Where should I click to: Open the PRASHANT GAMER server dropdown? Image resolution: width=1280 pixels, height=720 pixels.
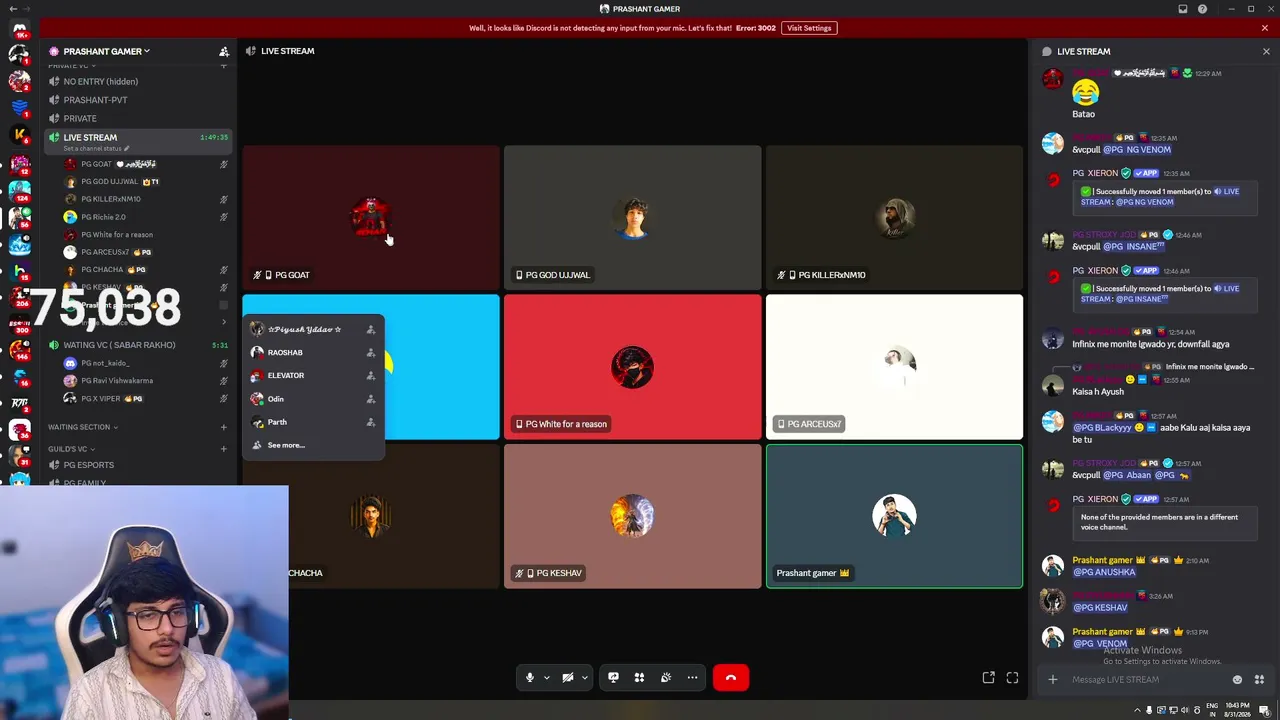click(106, 51)
